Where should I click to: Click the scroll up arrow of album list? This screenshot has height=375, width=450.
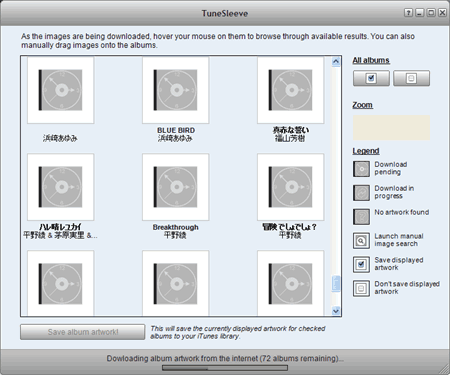click(x=336, y=61)
